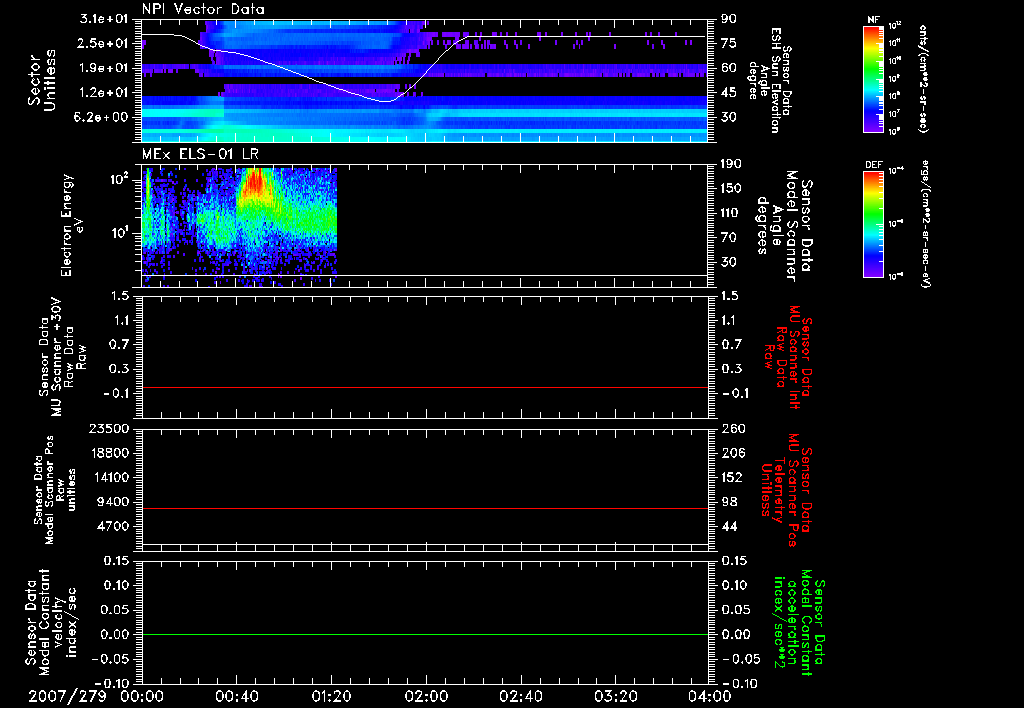Click the 'MU Scanner +30V' axis label
The image size is (1024, 708).
tap(57, 357)
